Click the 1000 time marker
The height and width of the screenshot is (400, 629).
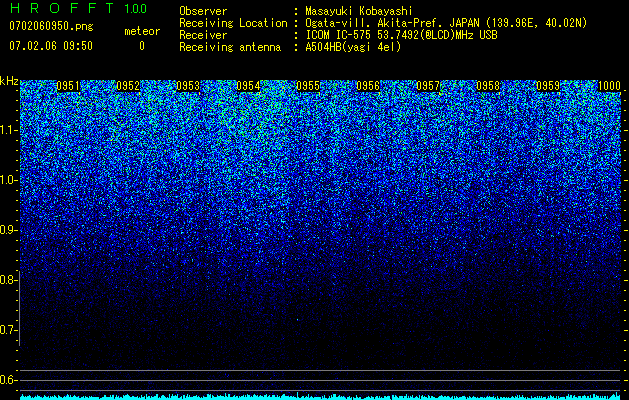click(609, 86)
